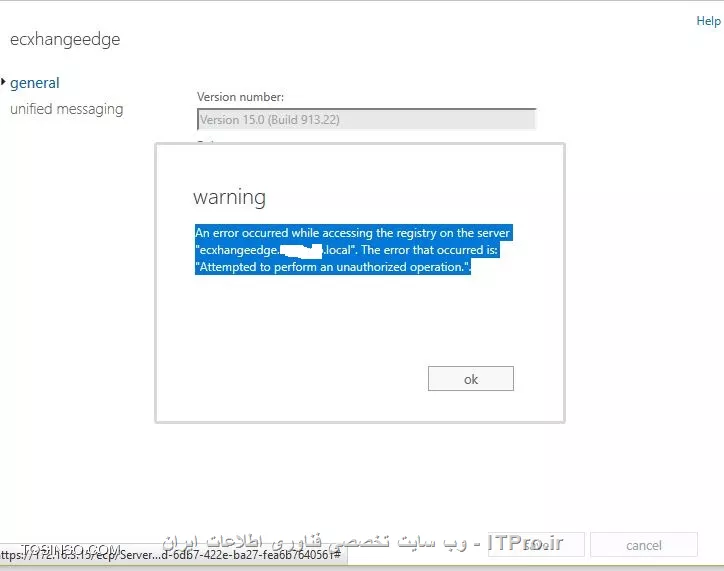Dismiss the warning with ok button
The height and width of the screenshot is (571, 724).
pyautogui.click(x=471, y=379)
